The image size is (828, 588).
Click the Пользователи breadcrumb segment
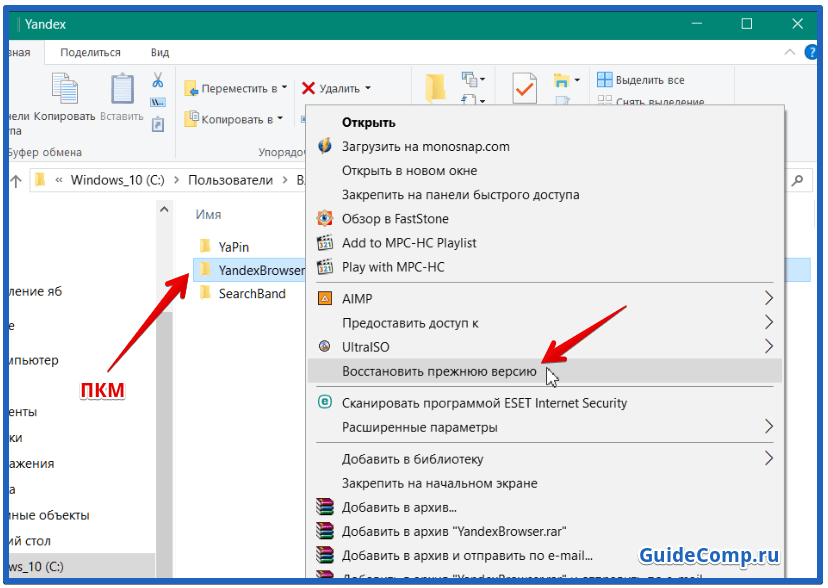coord(230,181)
